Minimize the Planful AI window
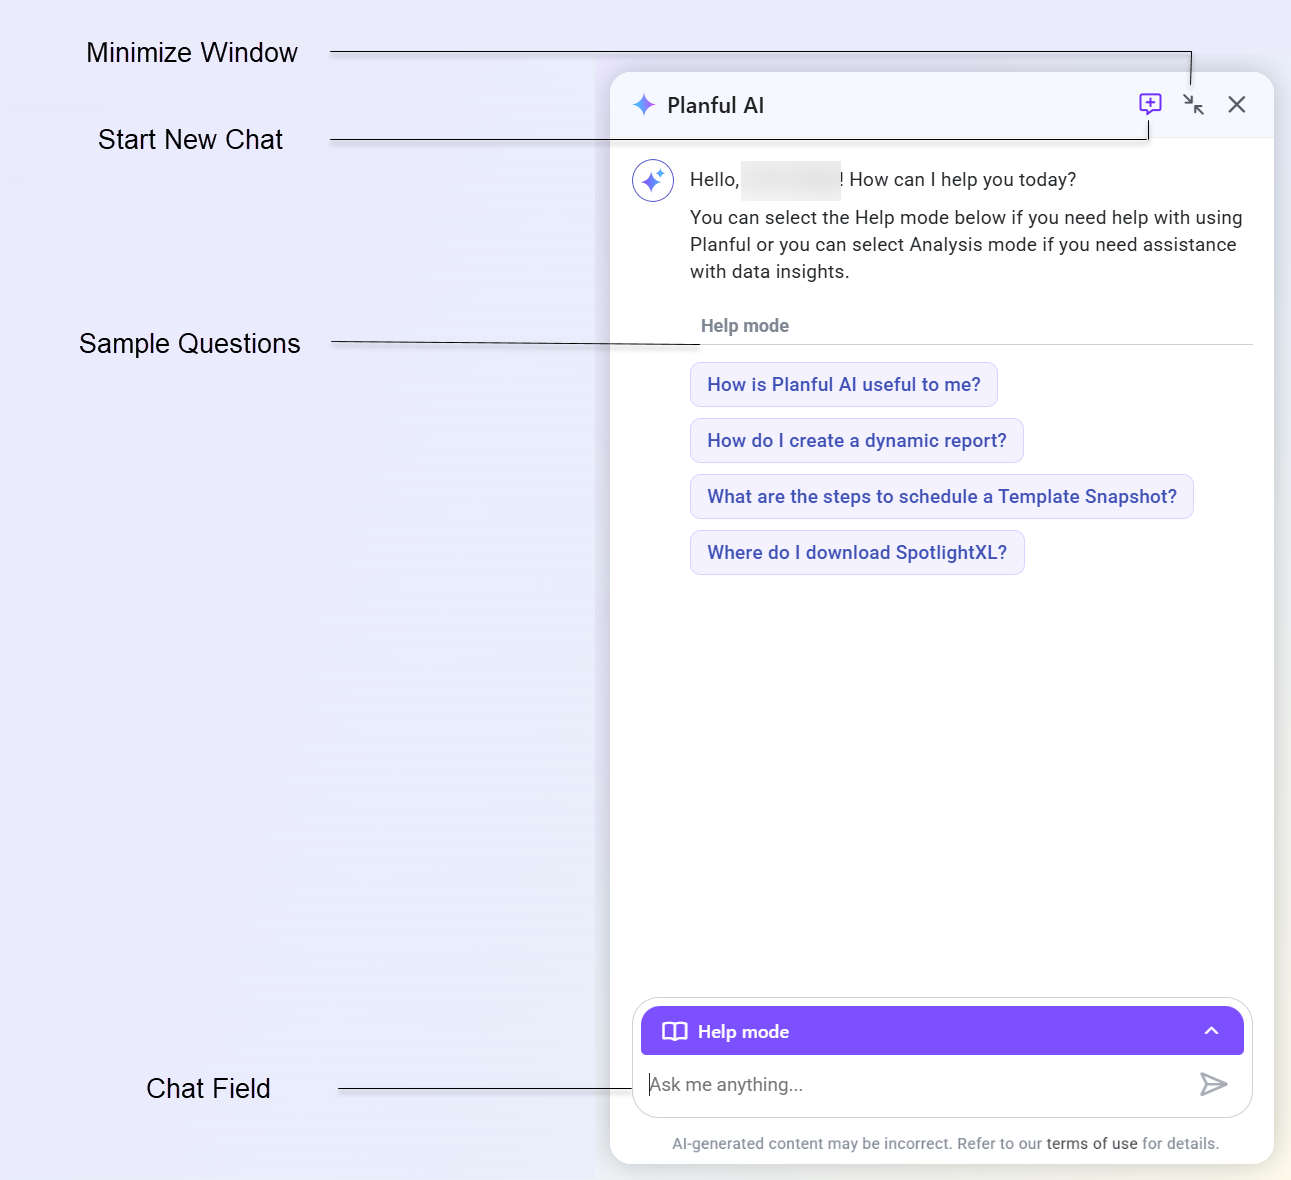 [1193, 104]
